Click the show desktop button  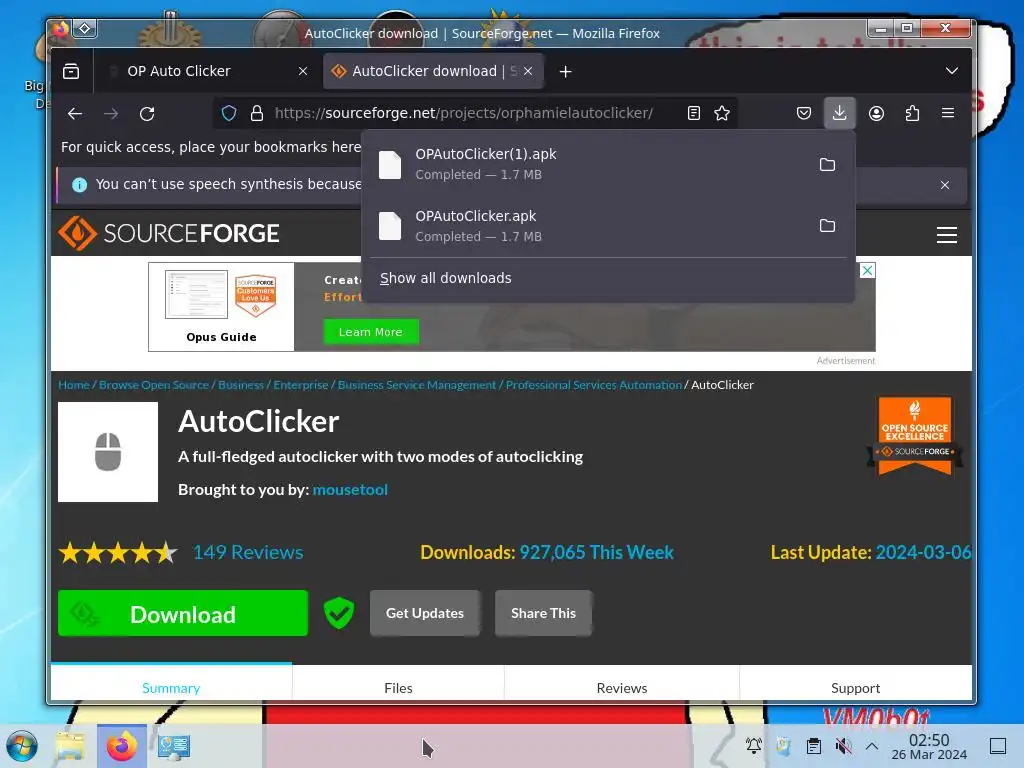tap(998, 746)
